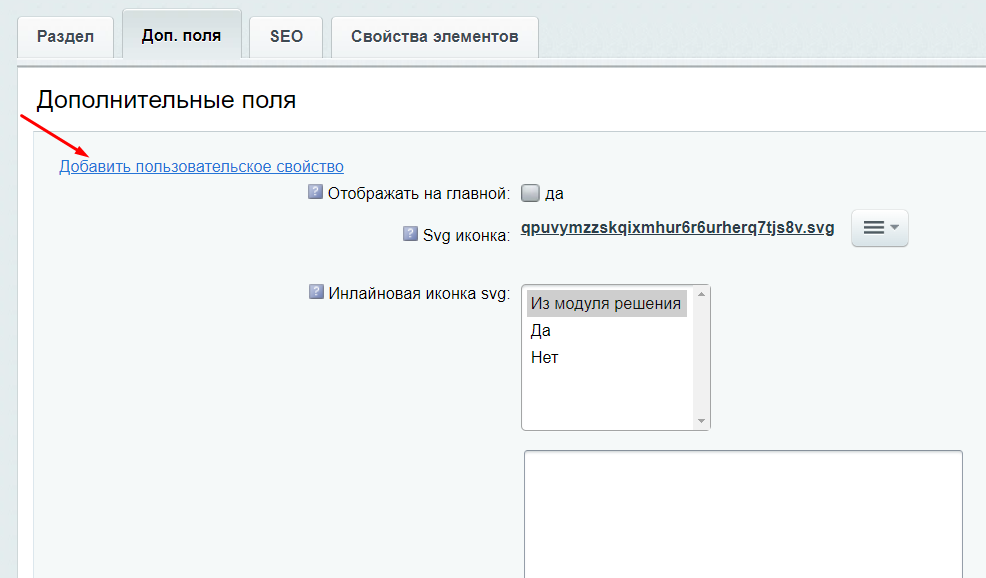Viewport: 986px width, 578px height.
Task: Toggle the Отображать на главной checkbox
Action: (x=530, y=193)
